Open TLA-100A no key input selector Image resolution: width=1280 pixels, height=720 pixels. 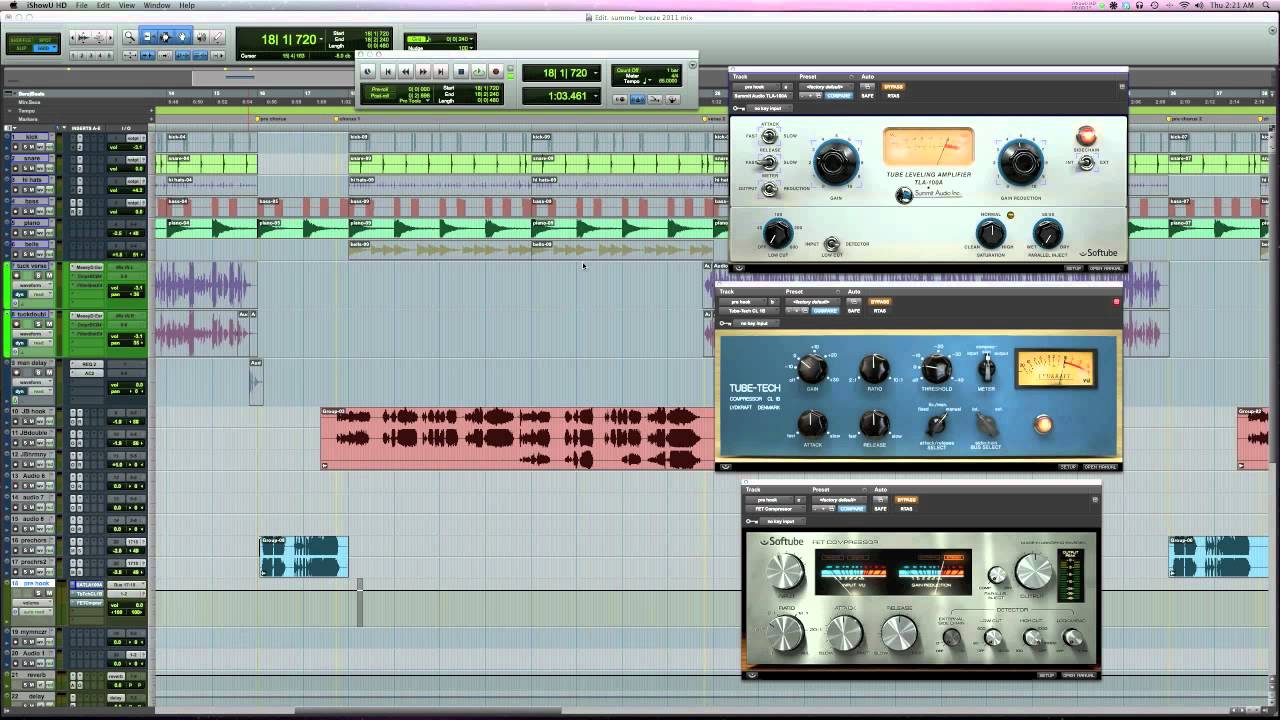click(x=768, y=108)
